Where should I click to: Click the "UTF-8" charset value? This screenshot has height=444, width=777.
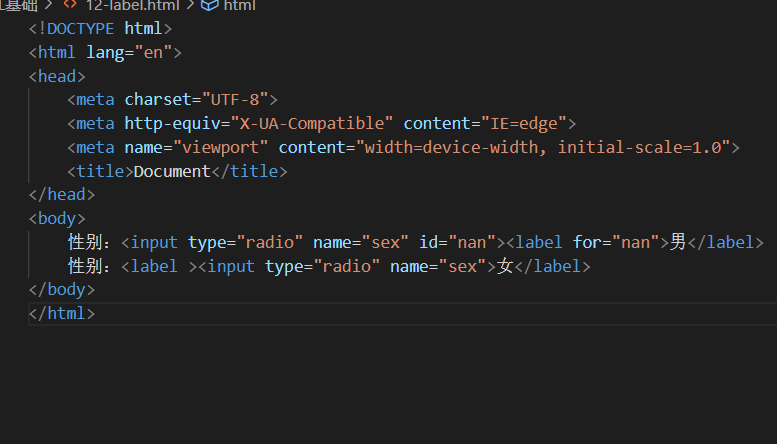(240, 100)
